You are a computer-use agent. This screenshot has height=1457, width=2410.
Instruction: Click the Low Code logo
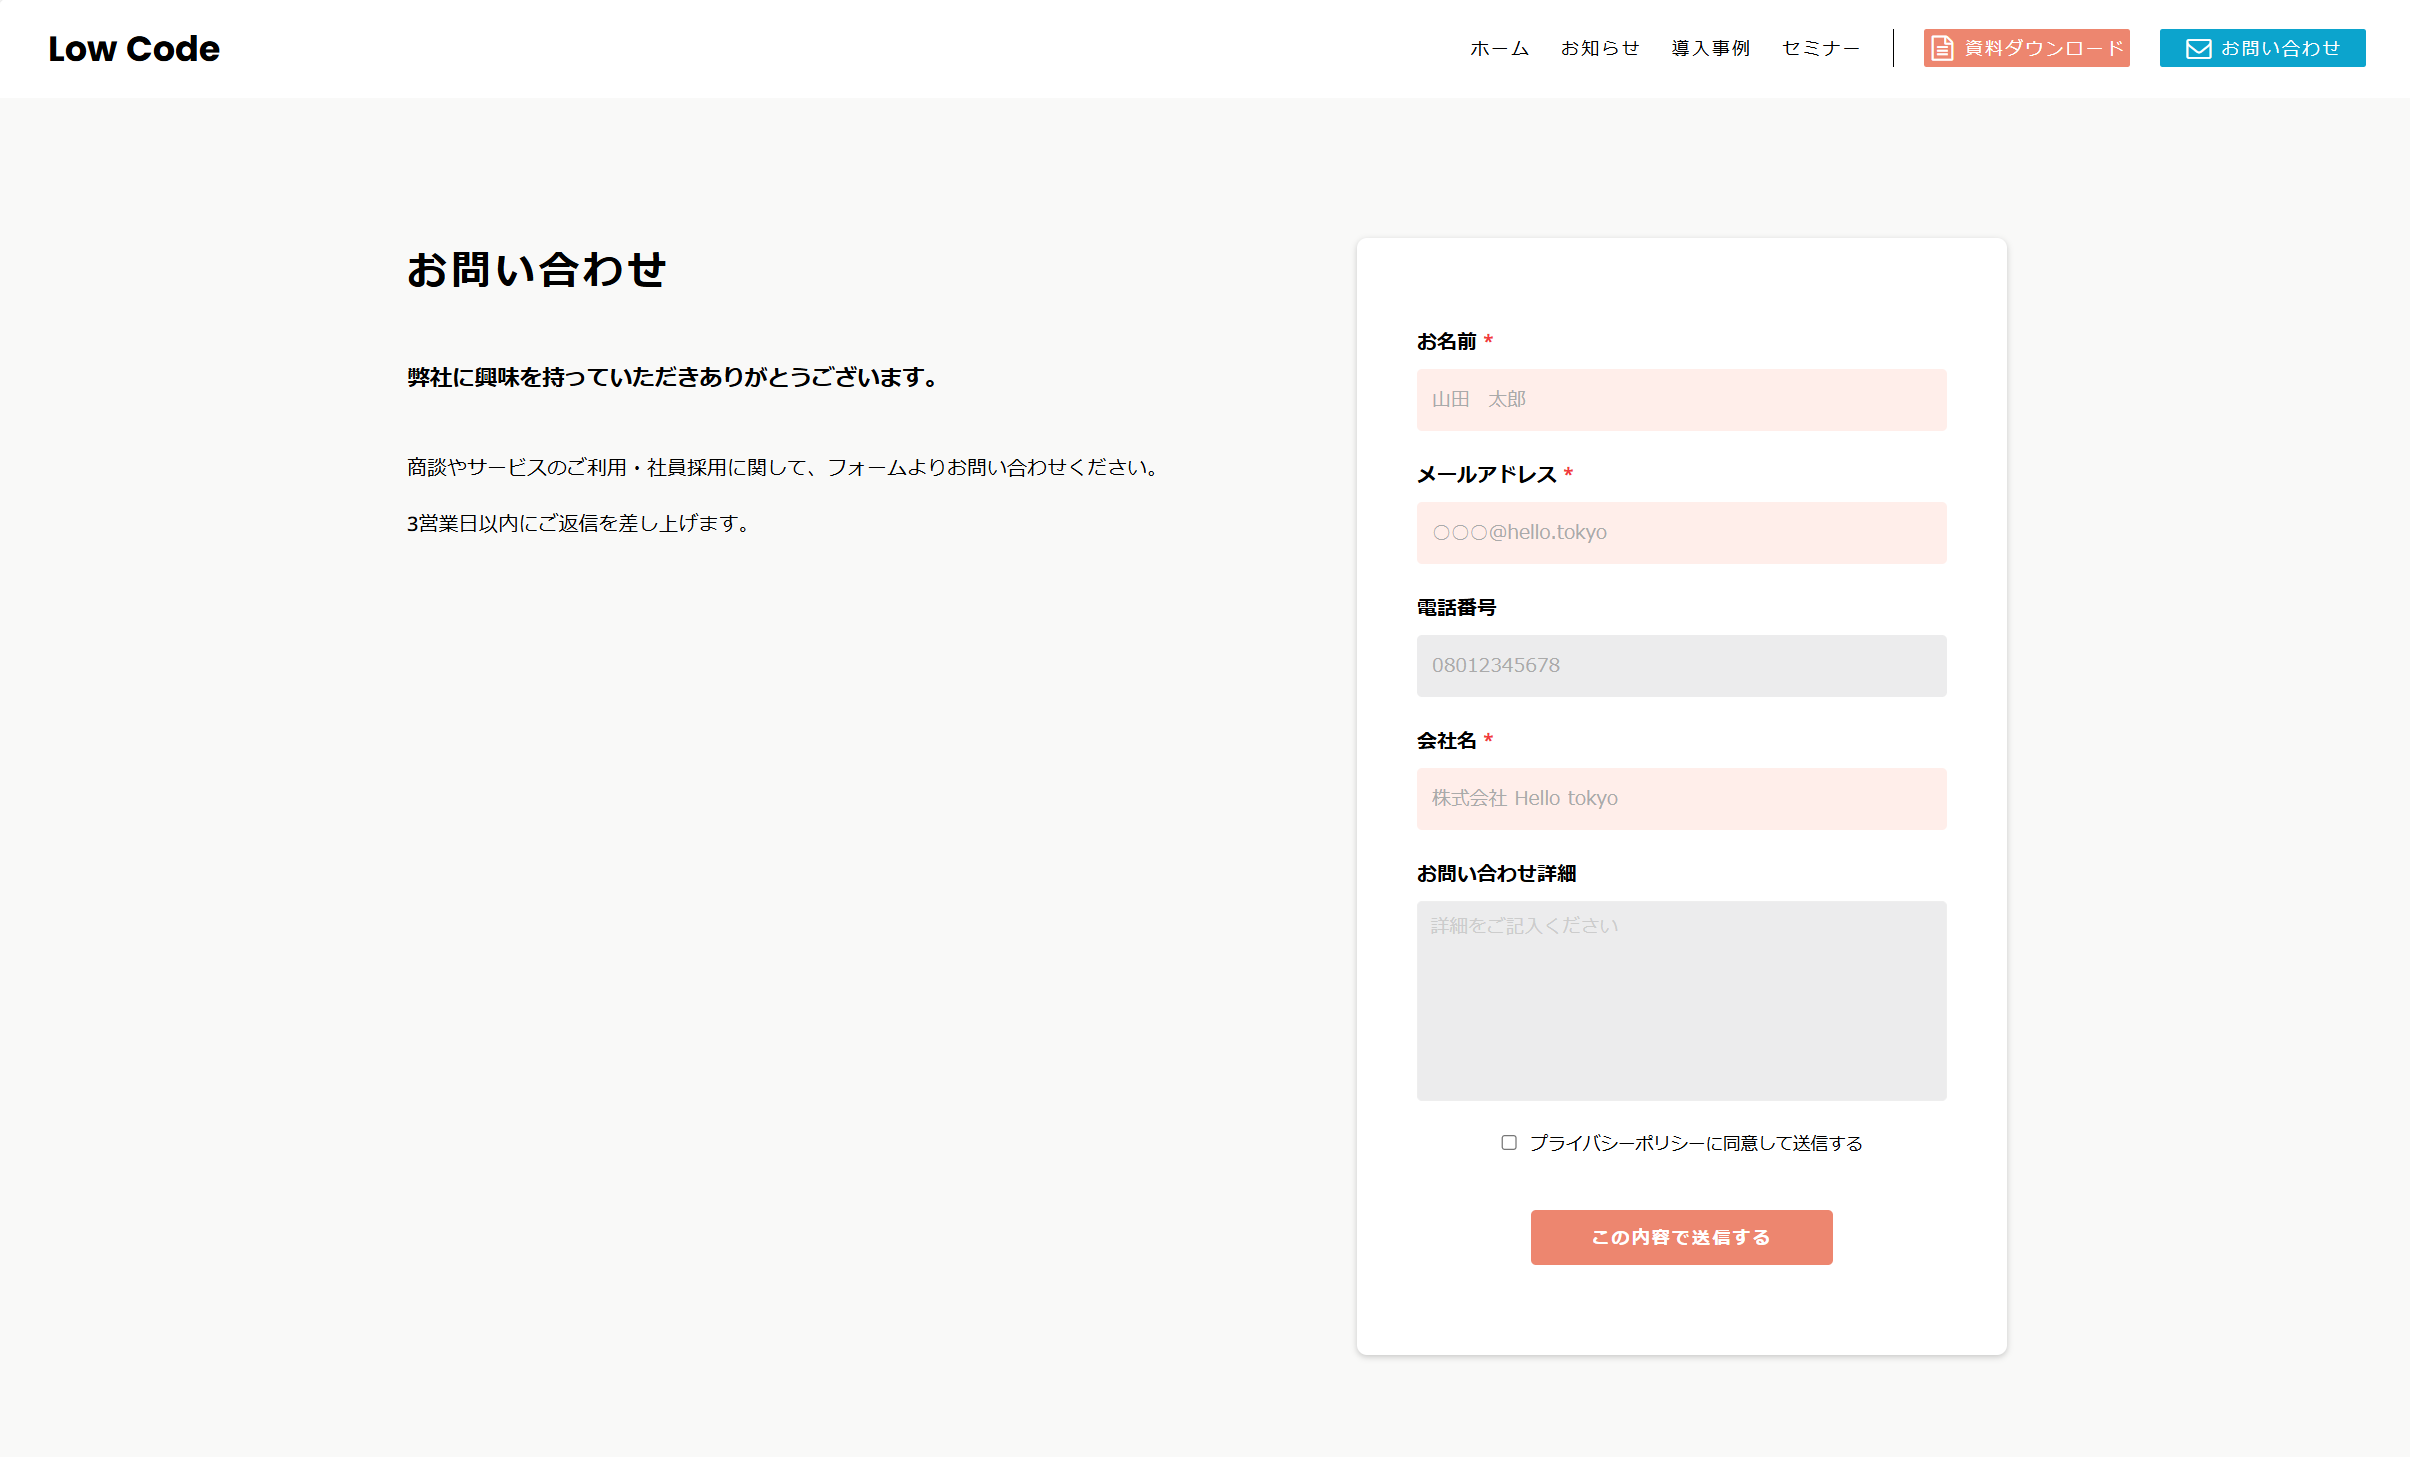pos(134,47)
